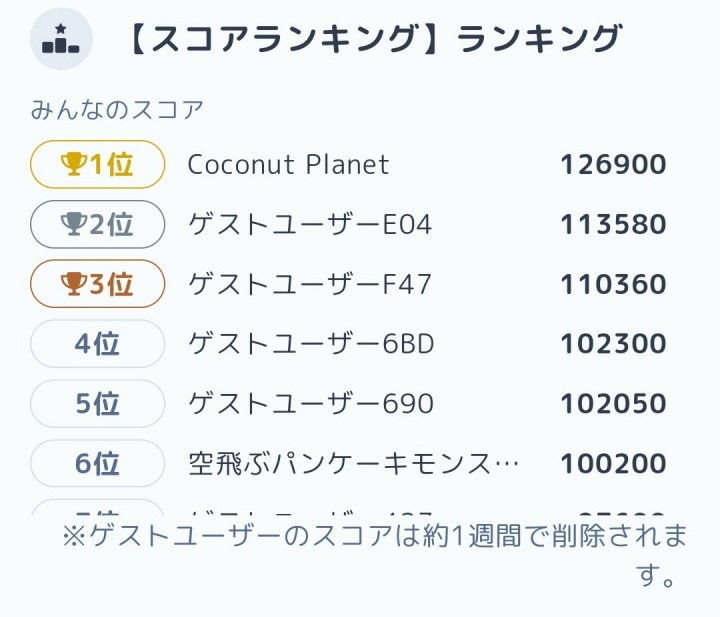720x617 pixels.
Task: Click the silver trophy icon for 2位
Action: coord(73,224)
